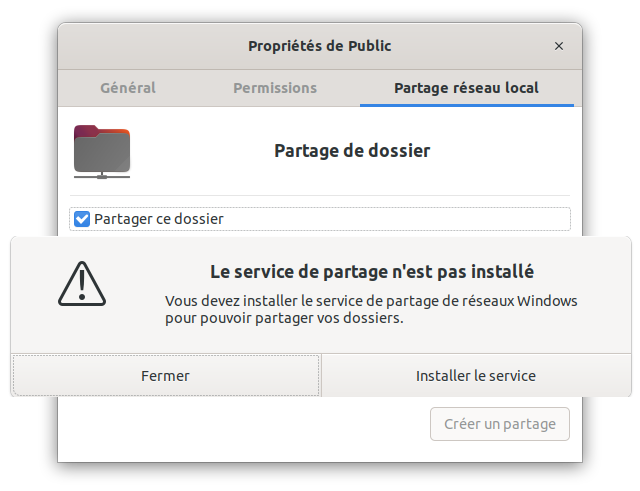640x491 pixels.
Task: Click the warning triangle icon
Action: click(82, 284)
